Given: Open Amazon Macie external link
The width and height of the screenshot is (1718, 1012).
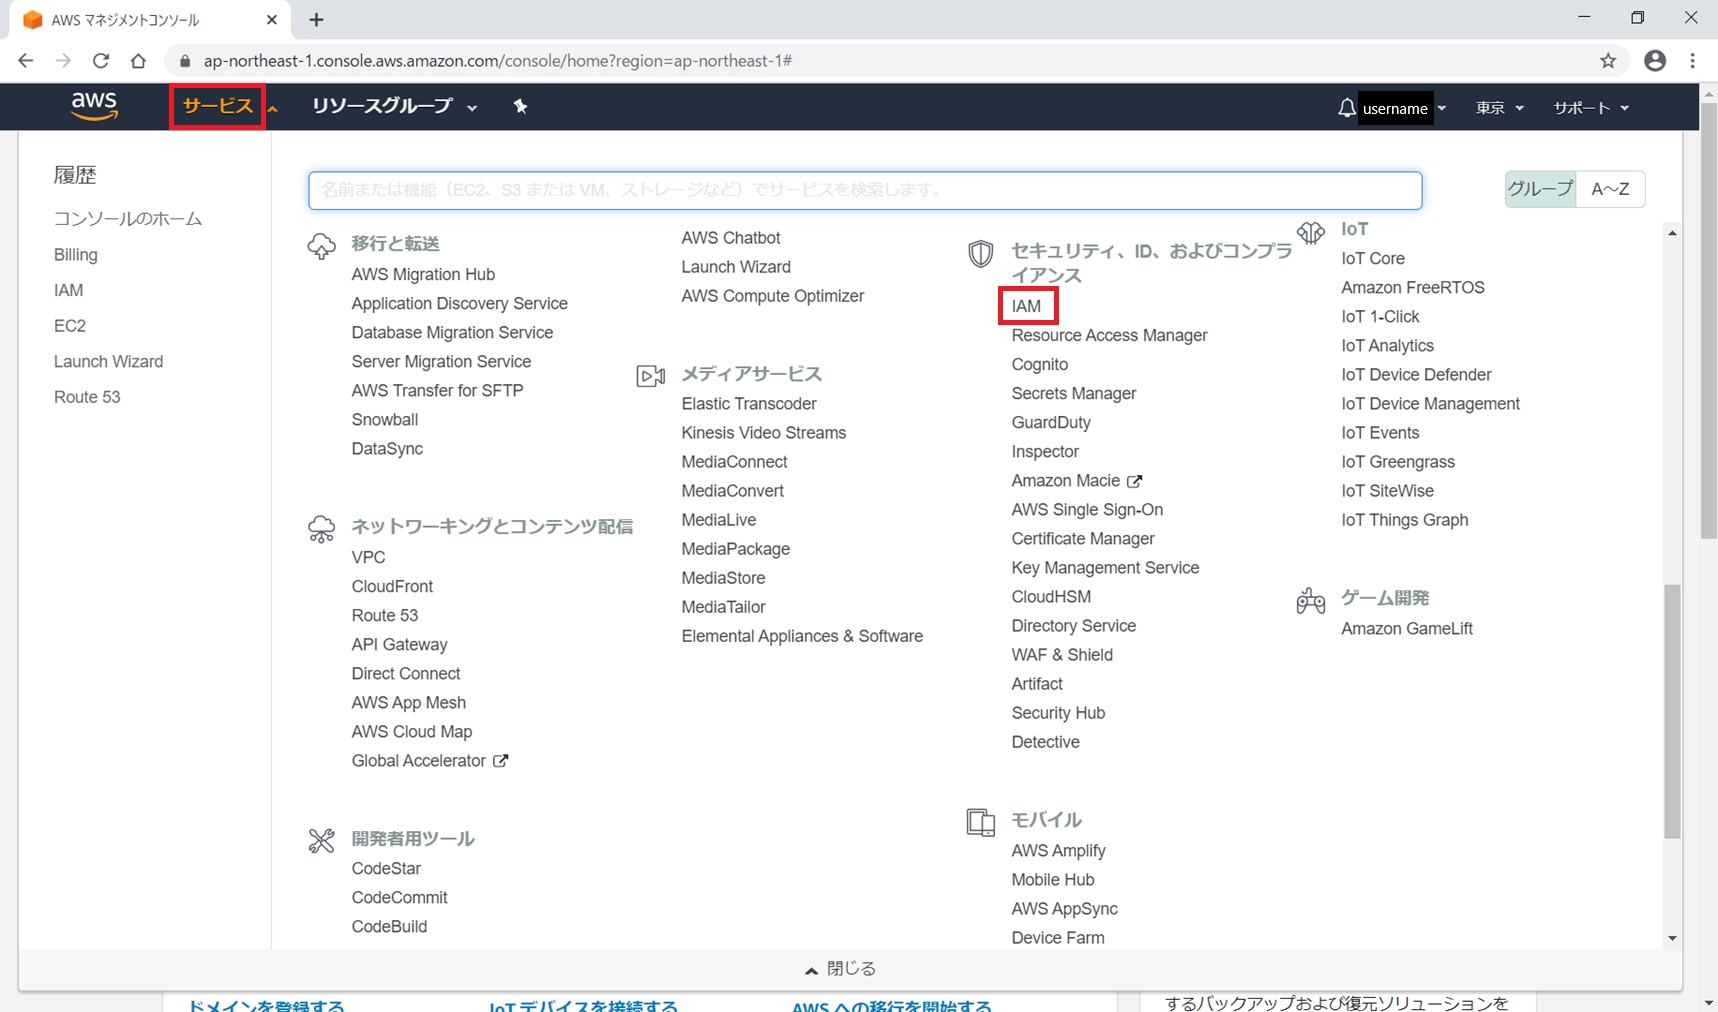Looking at the screenshot, I should point(1076,480).
